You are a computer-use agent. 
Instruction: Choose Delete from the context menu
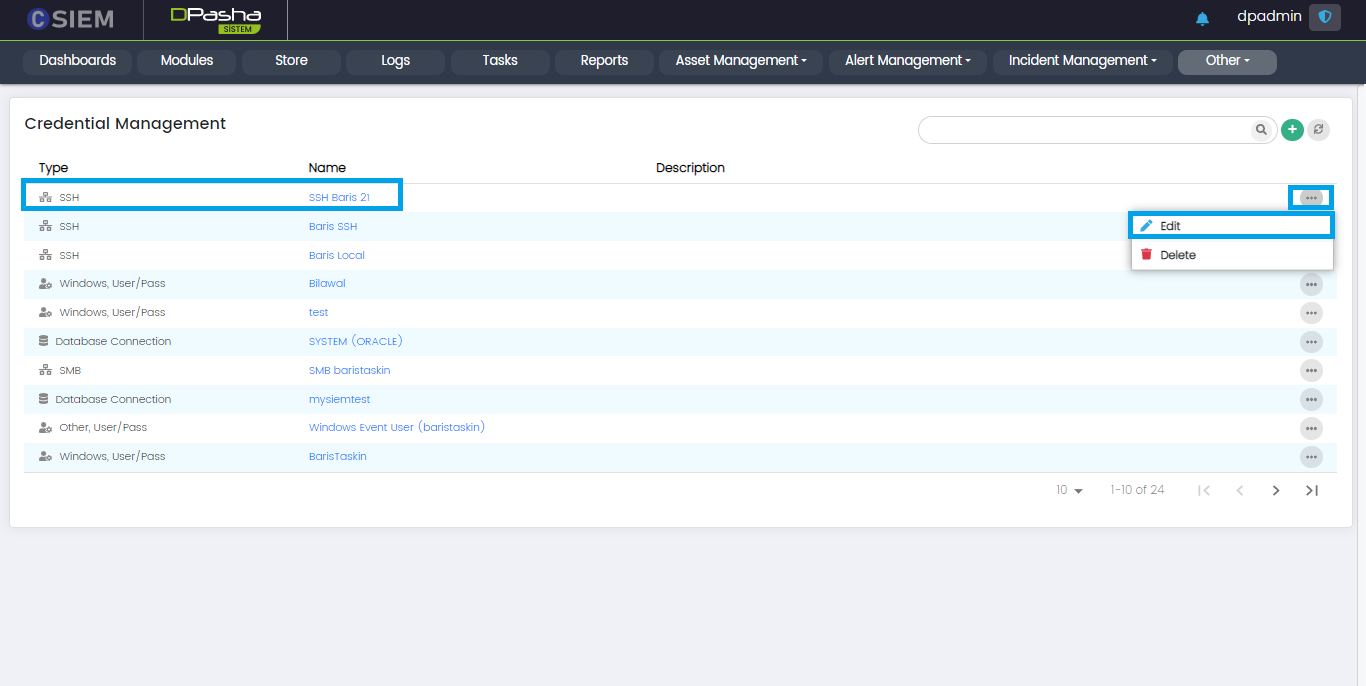point(1177,255)
